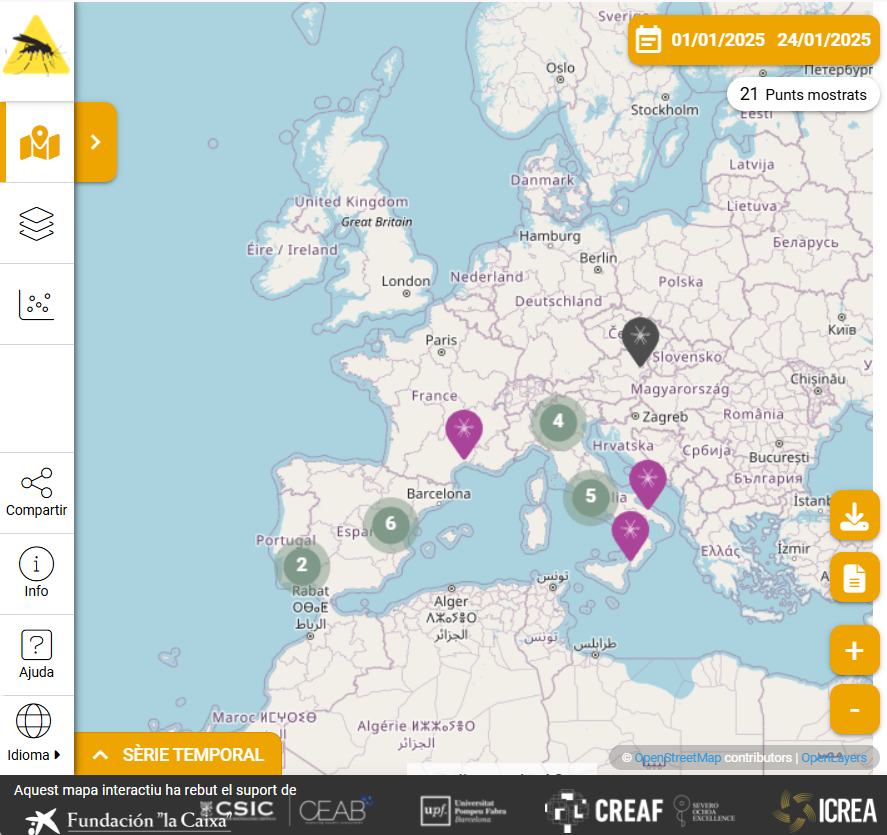The height and width of the screenshot is (835, 887).
Task: Open the report document button
Action: pyautogui.click(x=854, y=578)
